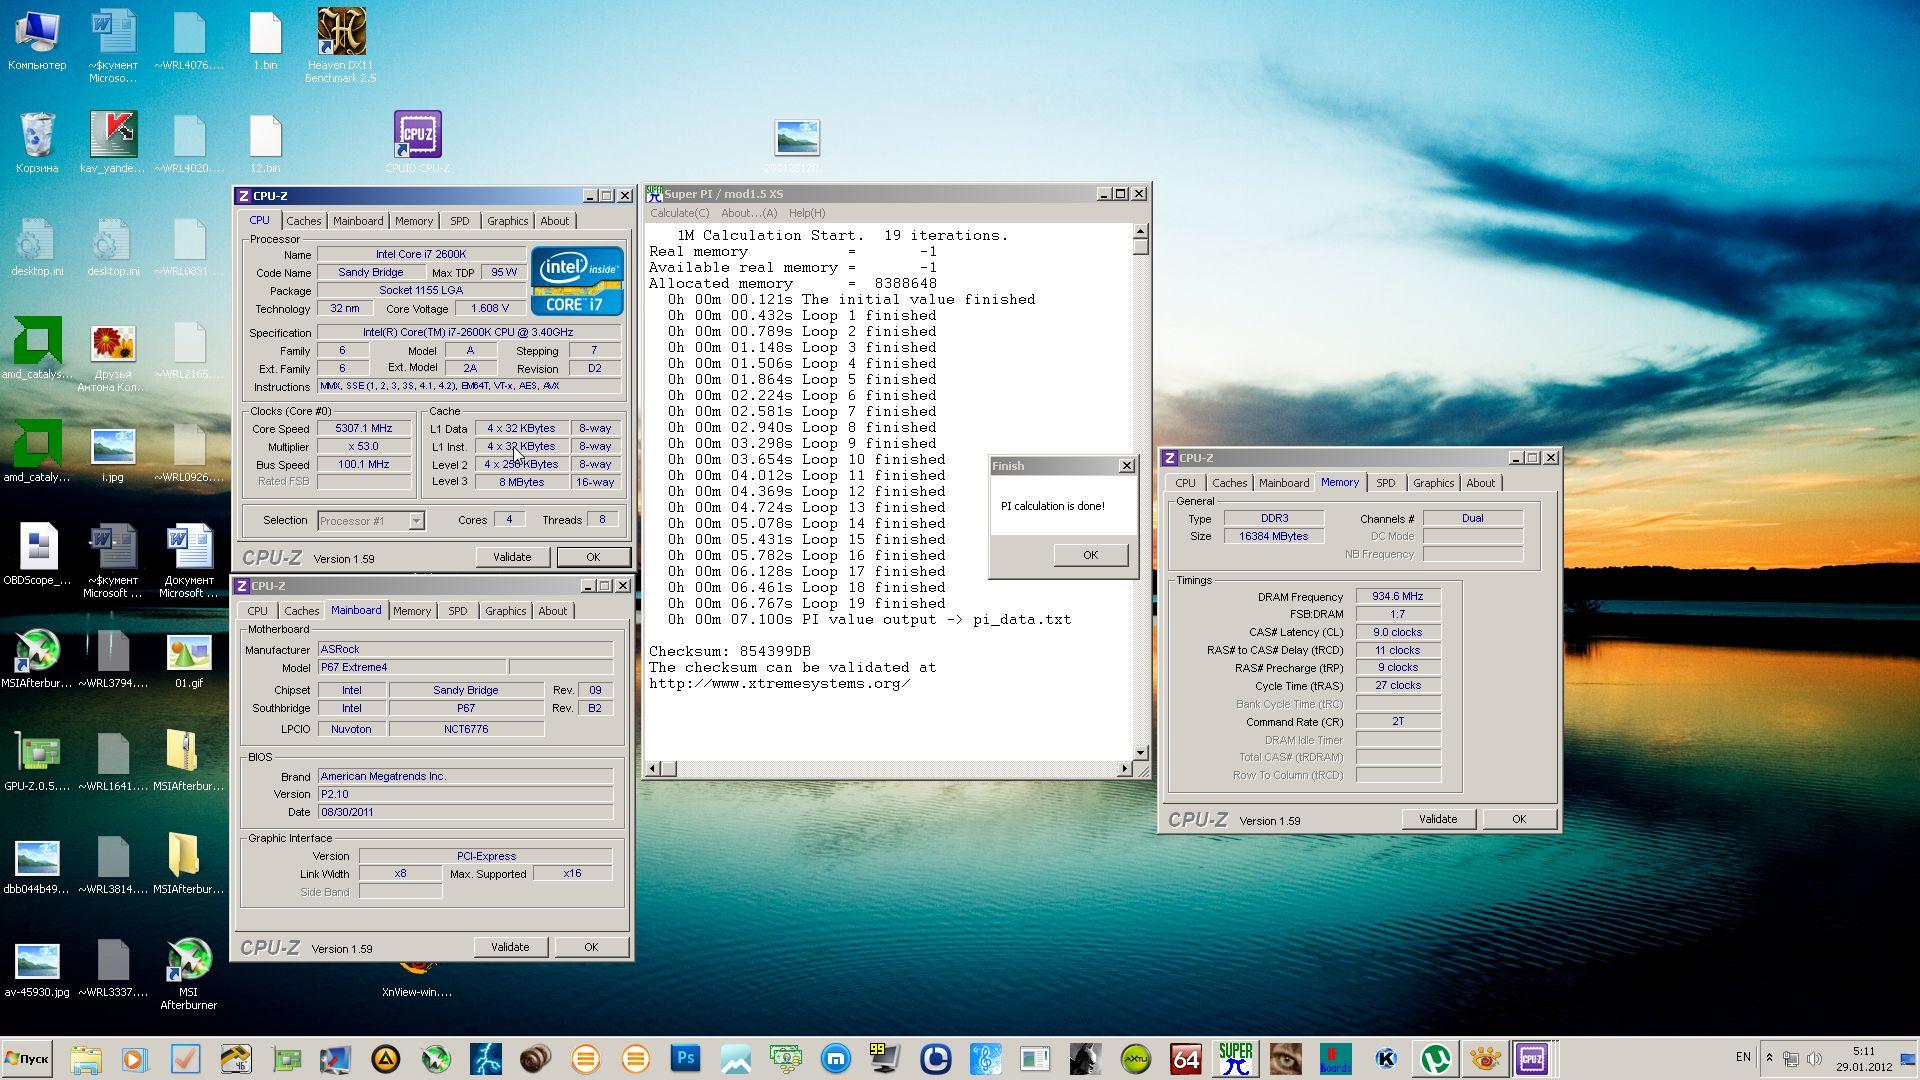Click Super PI horizontal scrollbar left arrow

point(653,769)
